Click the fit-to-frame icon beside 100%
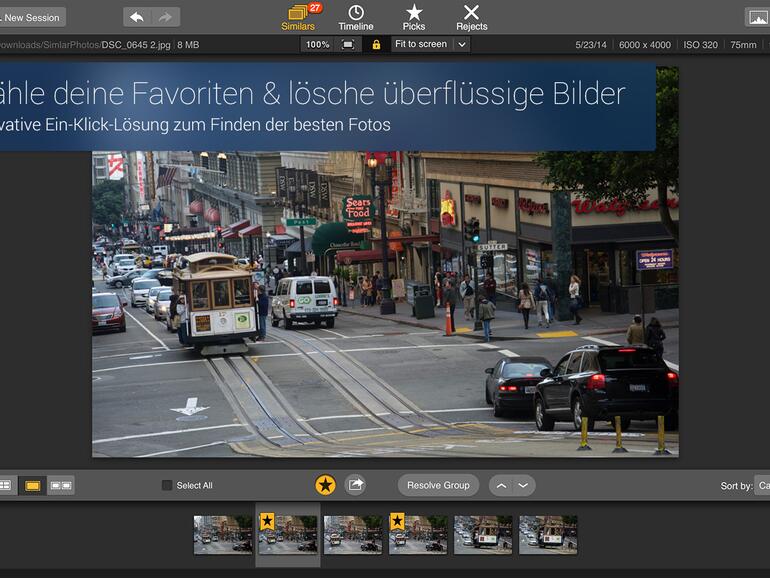Image resolution: width=770 pixels, height=578 pixels. pyautogui.click(x=348, y=45)
